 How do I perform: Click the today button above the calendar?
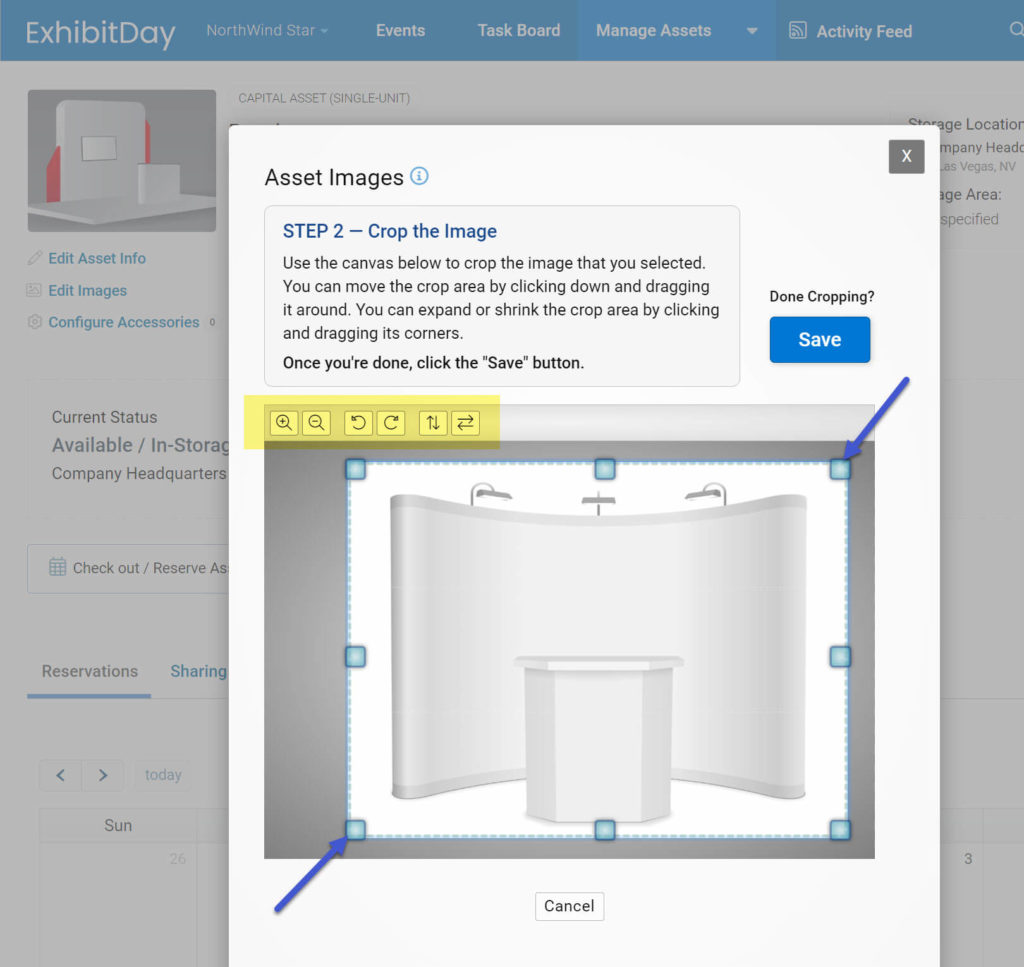[x=162, y=774]
